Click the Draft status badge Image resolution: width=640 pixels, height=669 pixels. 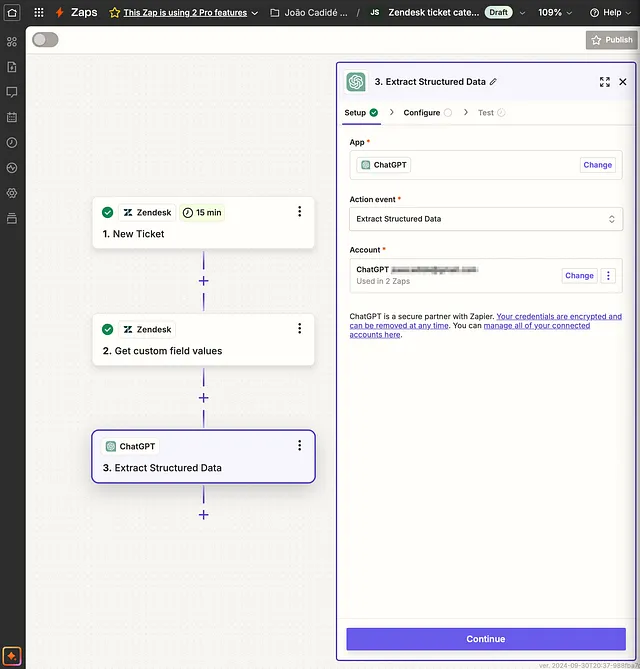[x=498, y=12]
